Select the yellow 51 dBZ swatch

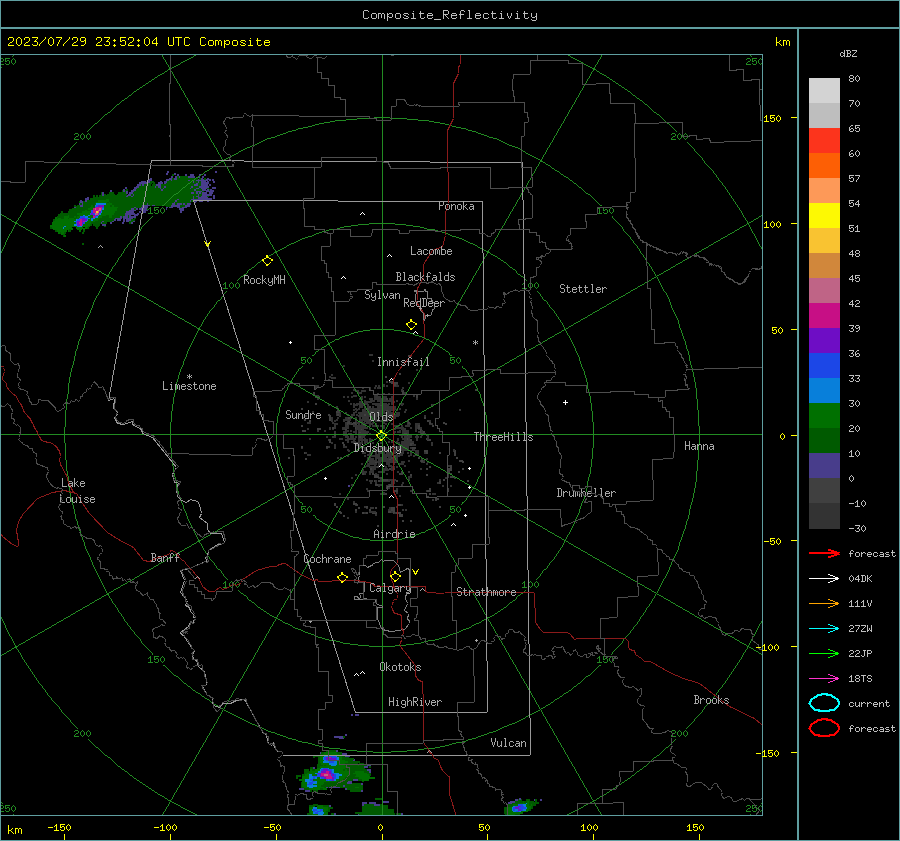tap(824, 215)
